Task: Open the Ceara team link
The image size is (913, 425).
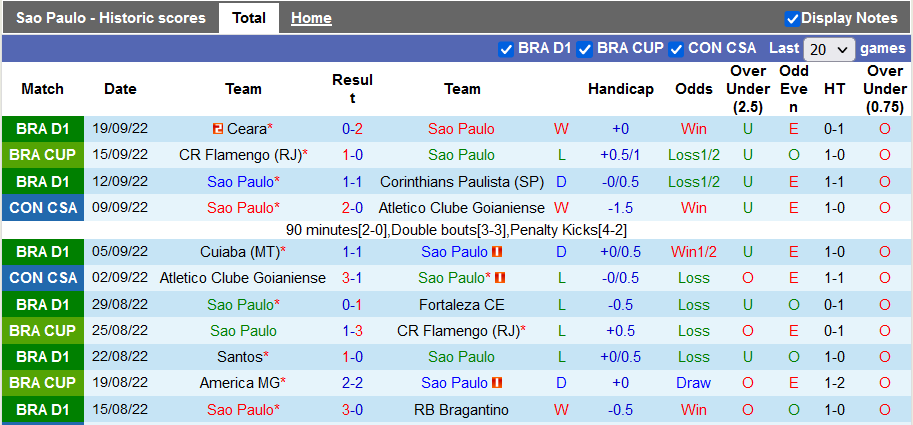Action: (246, 129)
